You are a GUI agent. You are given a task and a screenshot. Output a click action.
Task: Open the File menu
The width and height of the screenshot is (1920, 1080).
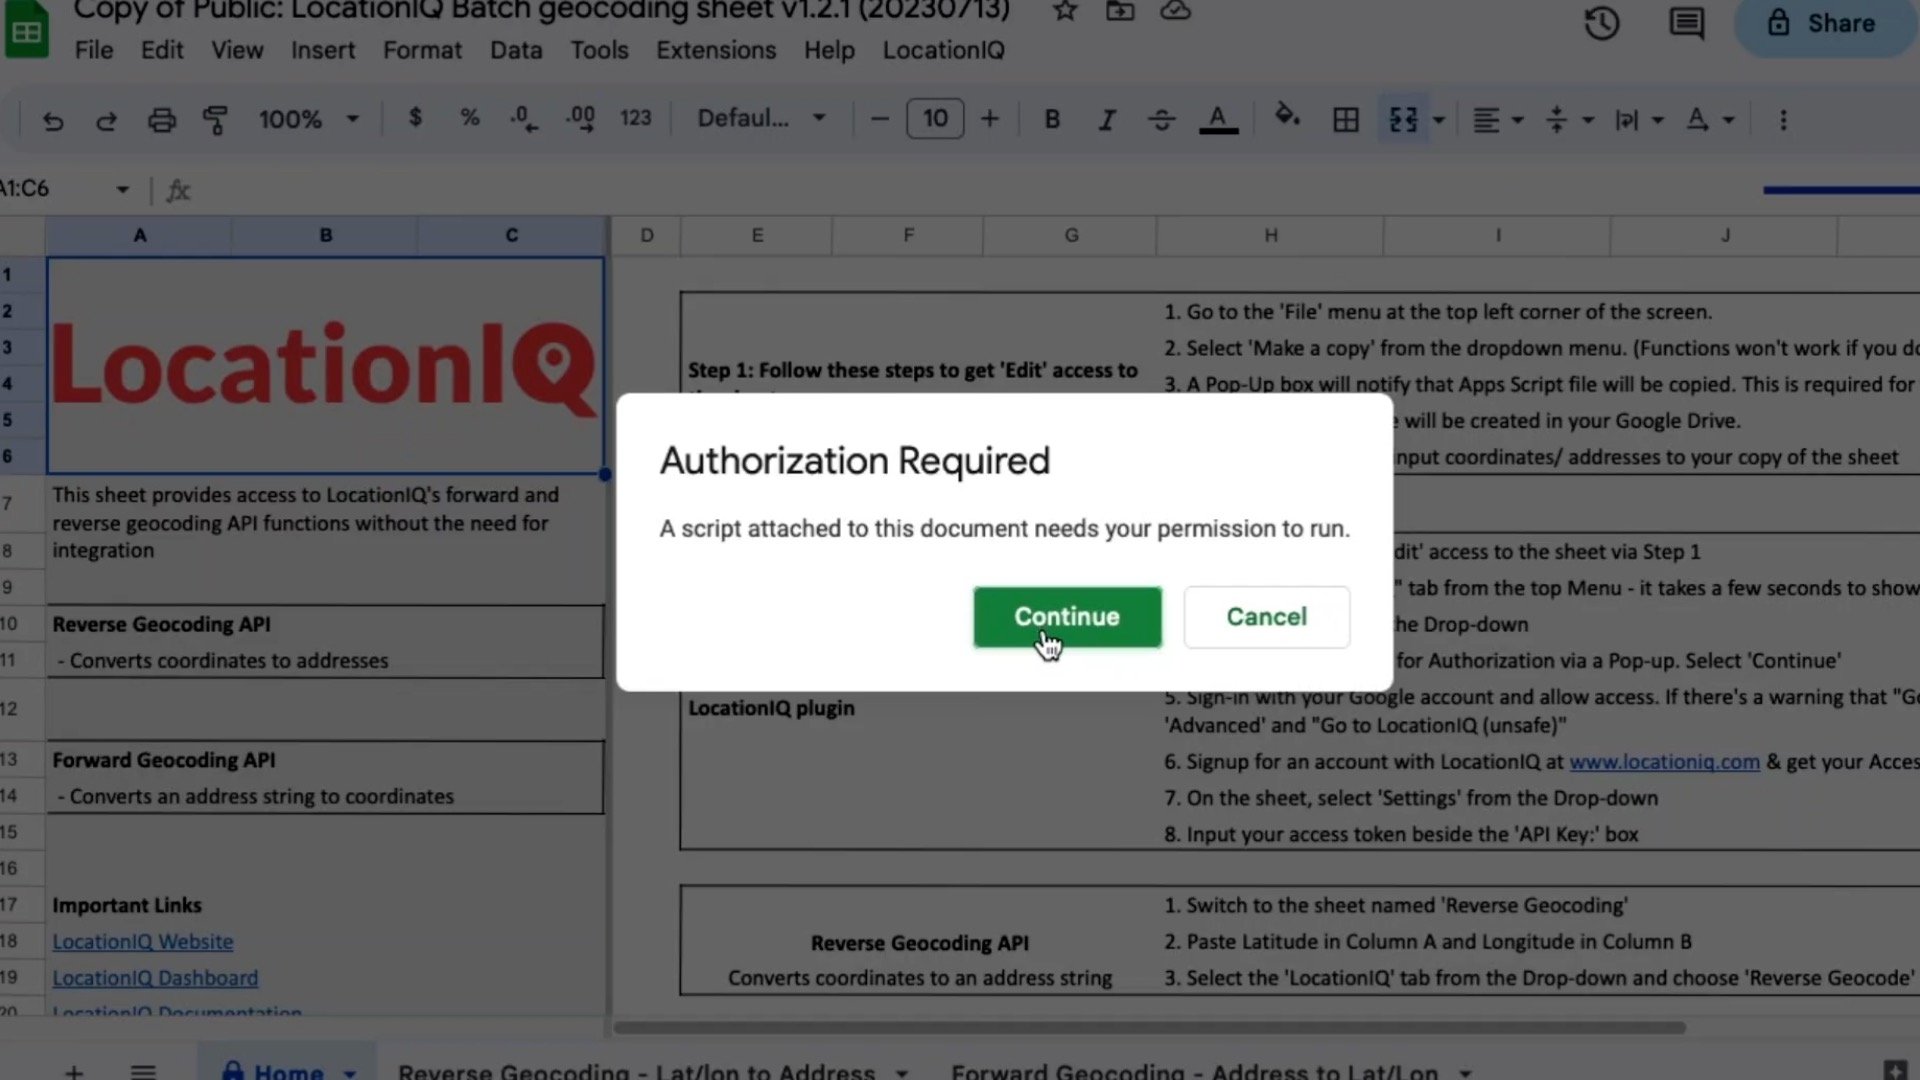click(94, 50)
